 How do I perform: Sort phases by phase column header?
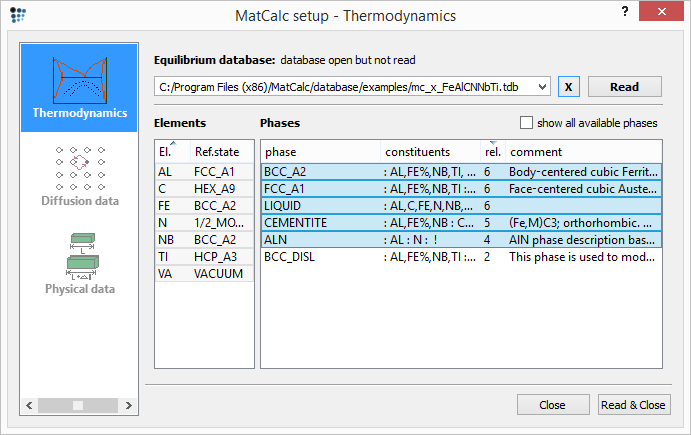(x=321, y=152)
